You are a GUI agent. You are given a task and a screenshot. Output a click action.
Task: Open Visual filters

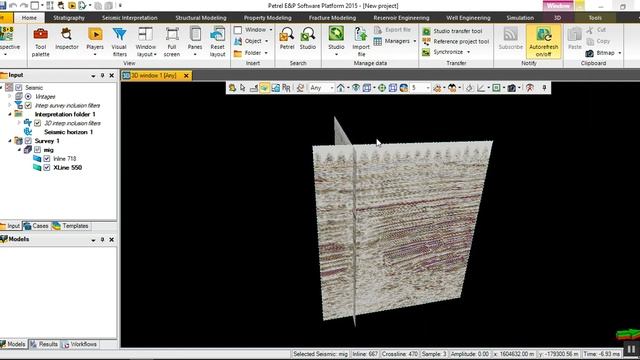coord(119,42)
